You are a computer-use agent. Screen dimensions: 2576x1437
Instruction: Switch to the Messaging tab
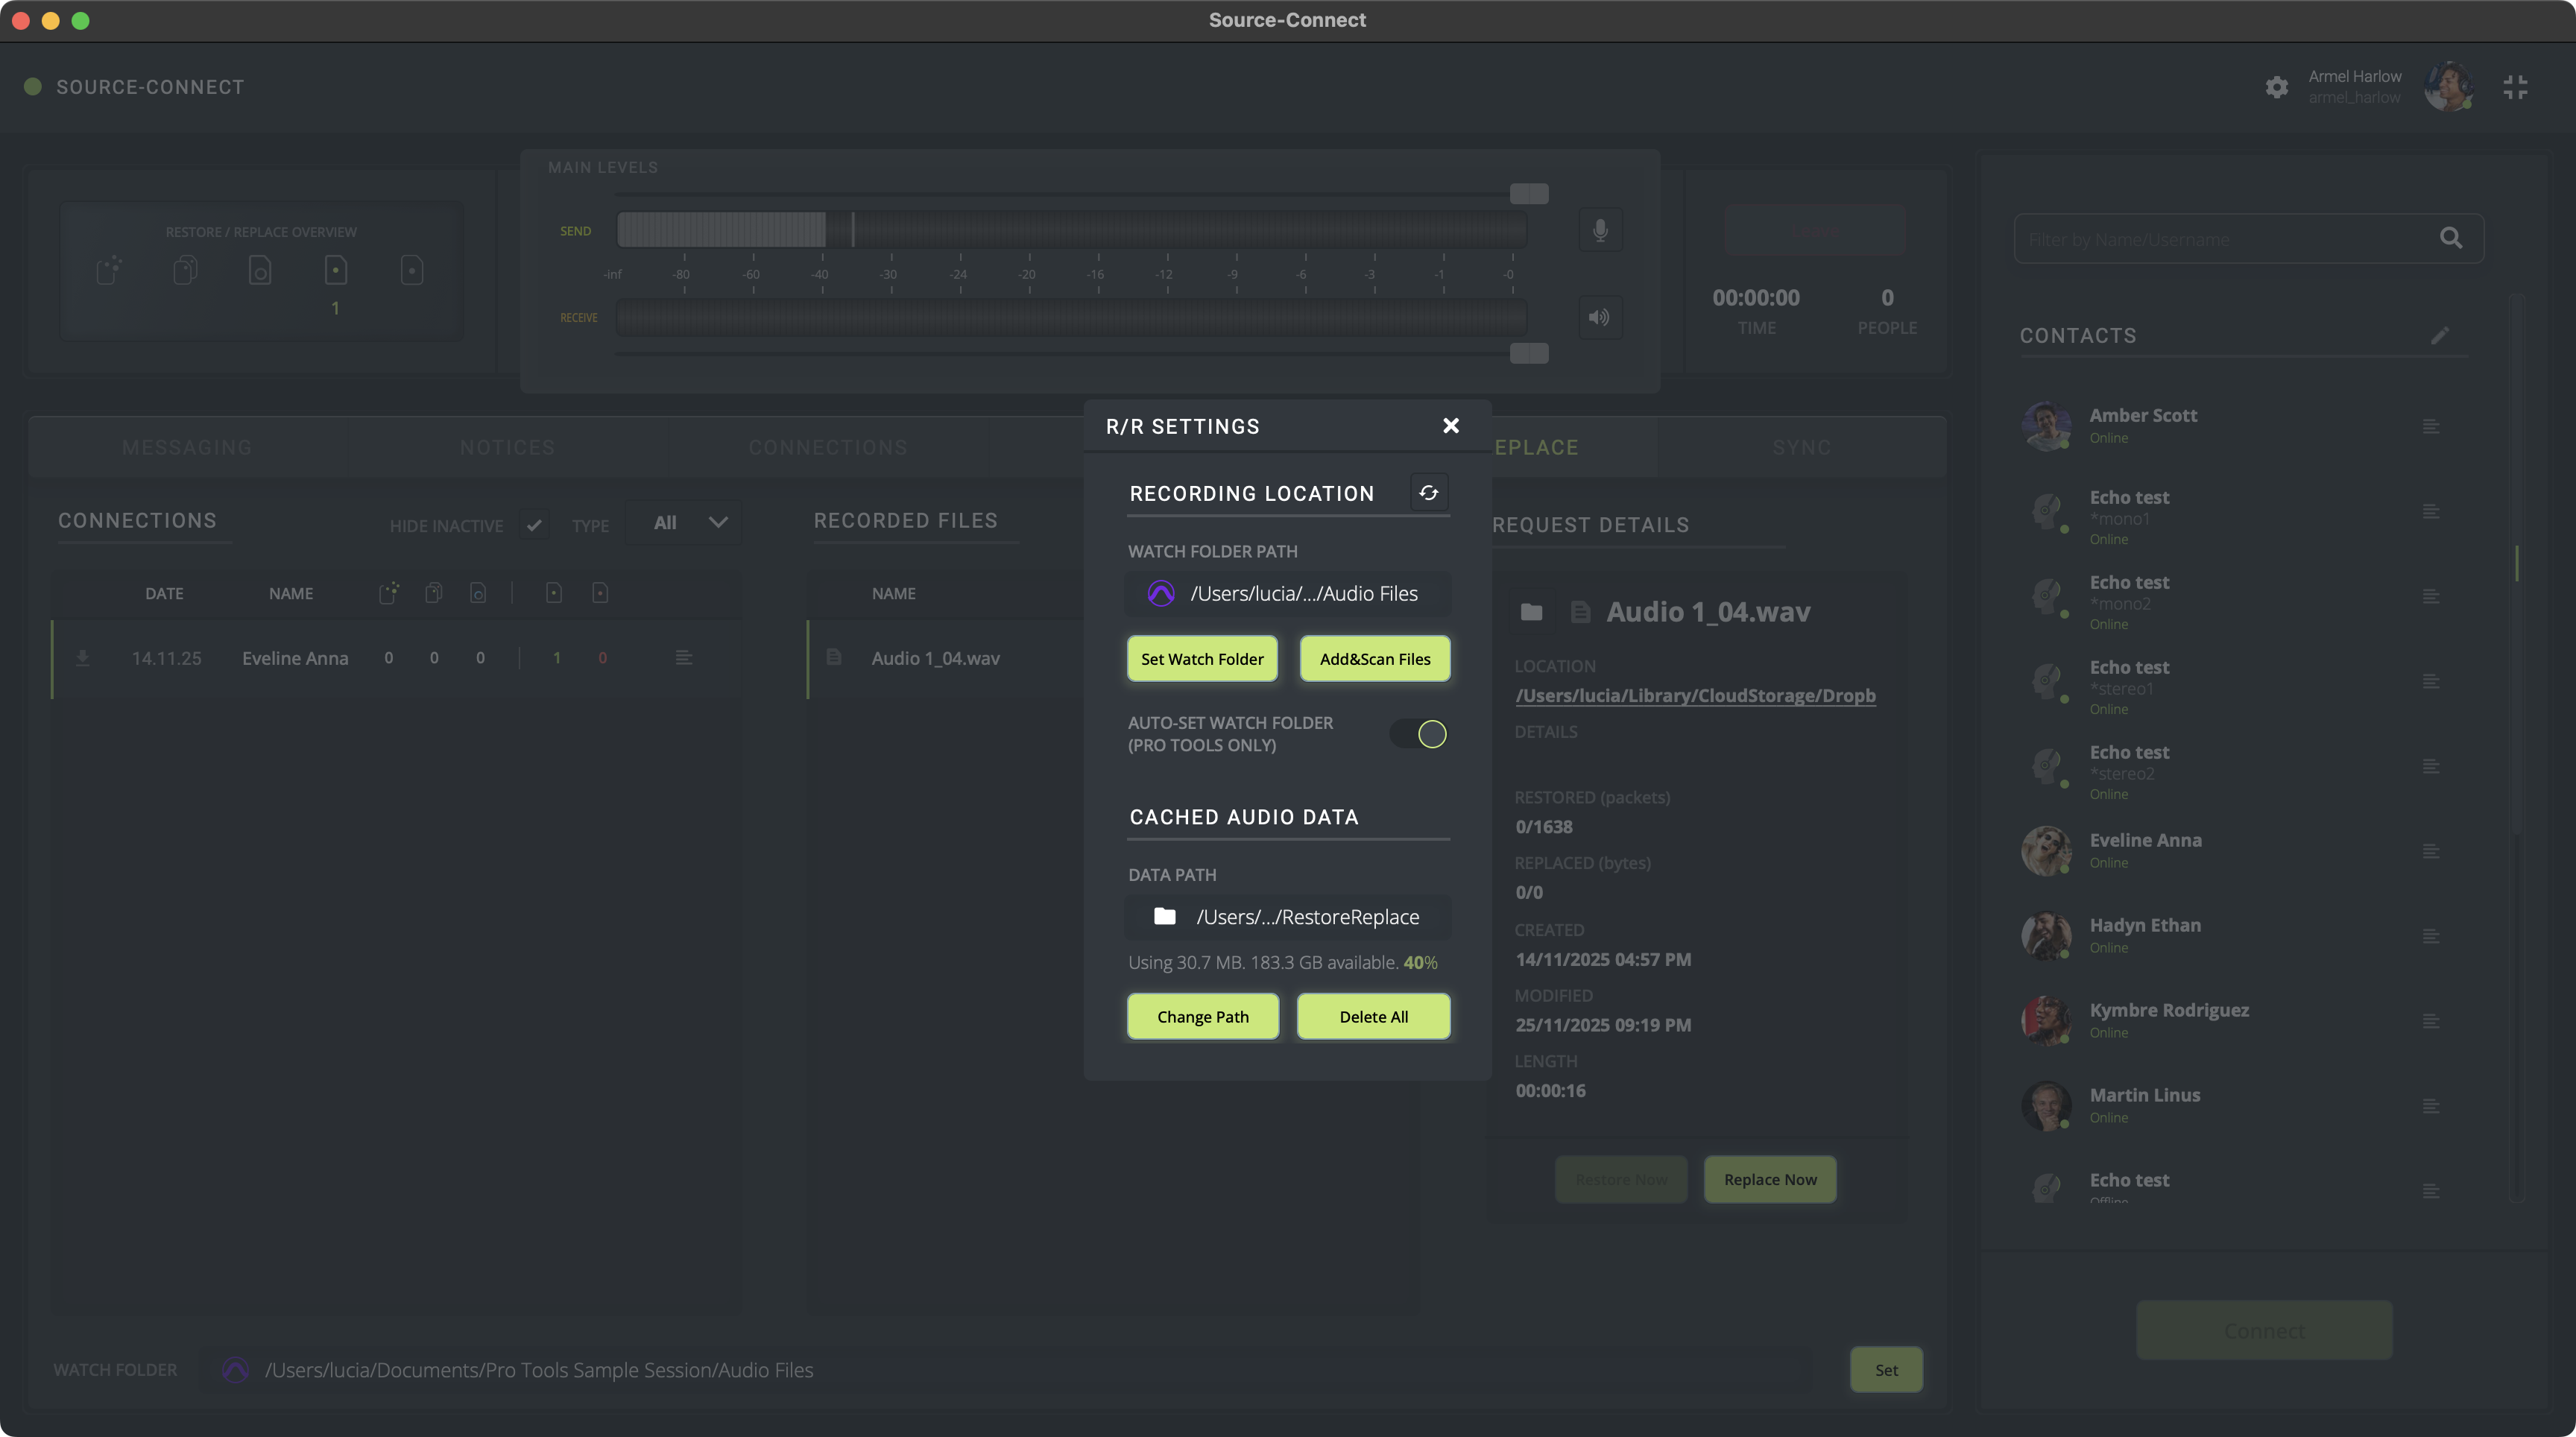point(187,447)
